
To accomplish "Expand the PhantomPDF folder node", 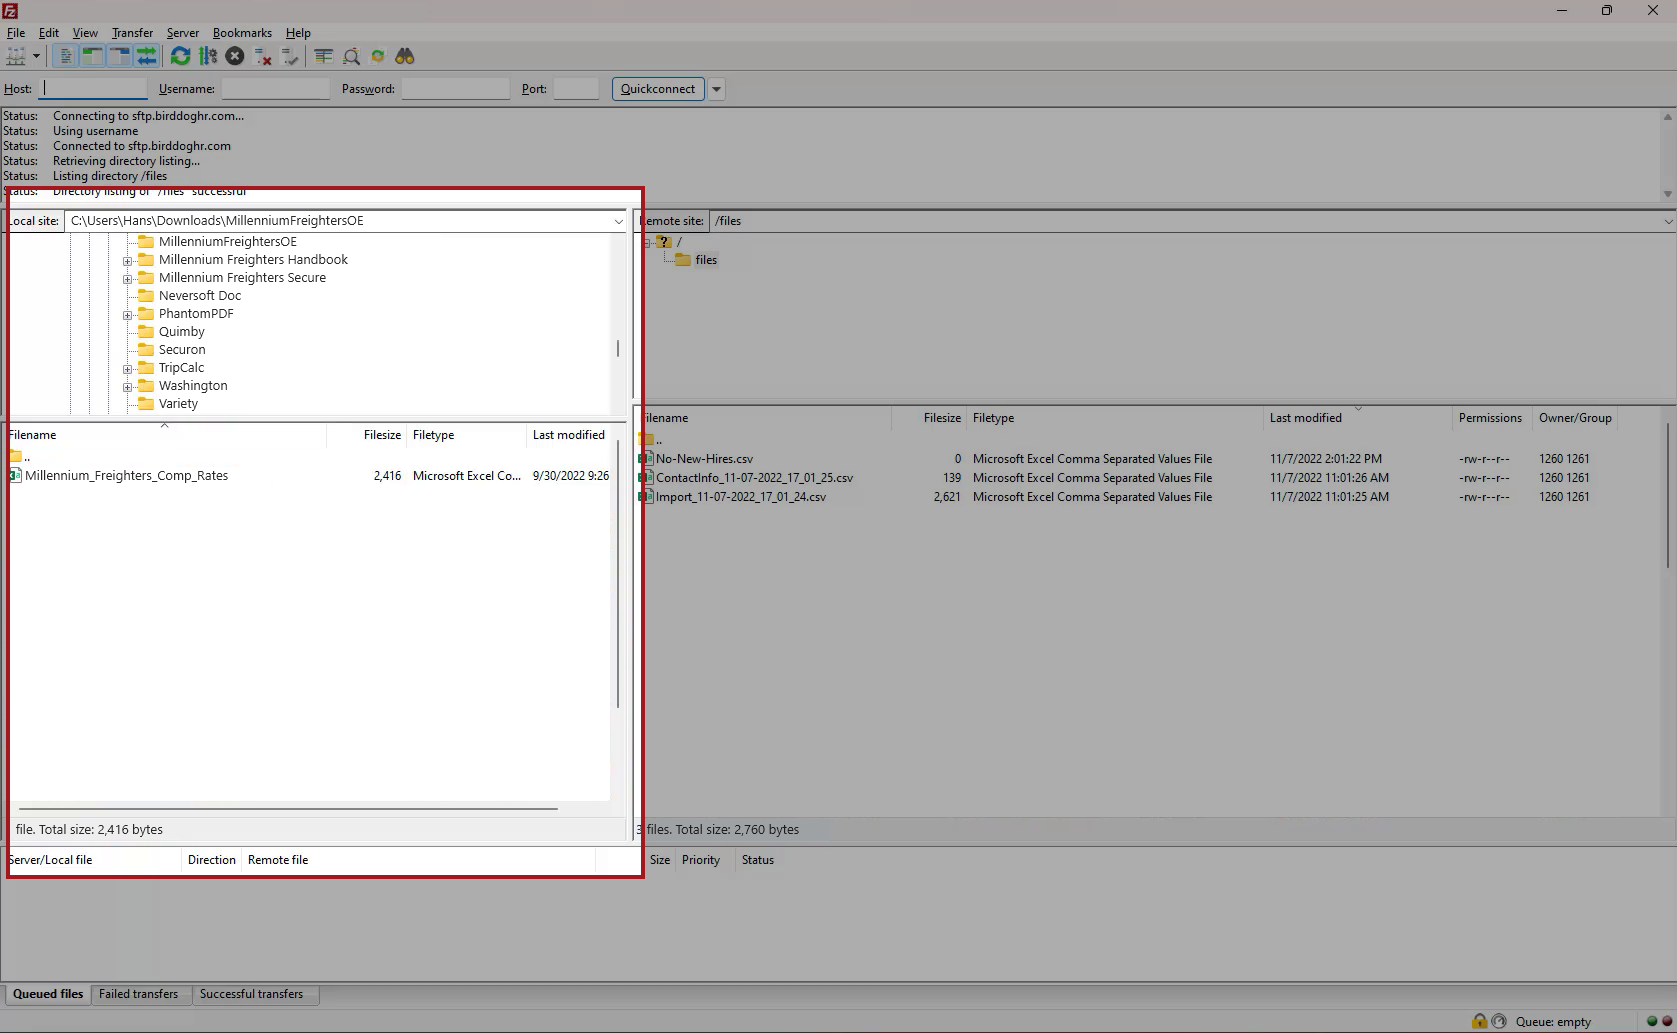I will click(x=128, y=316).
